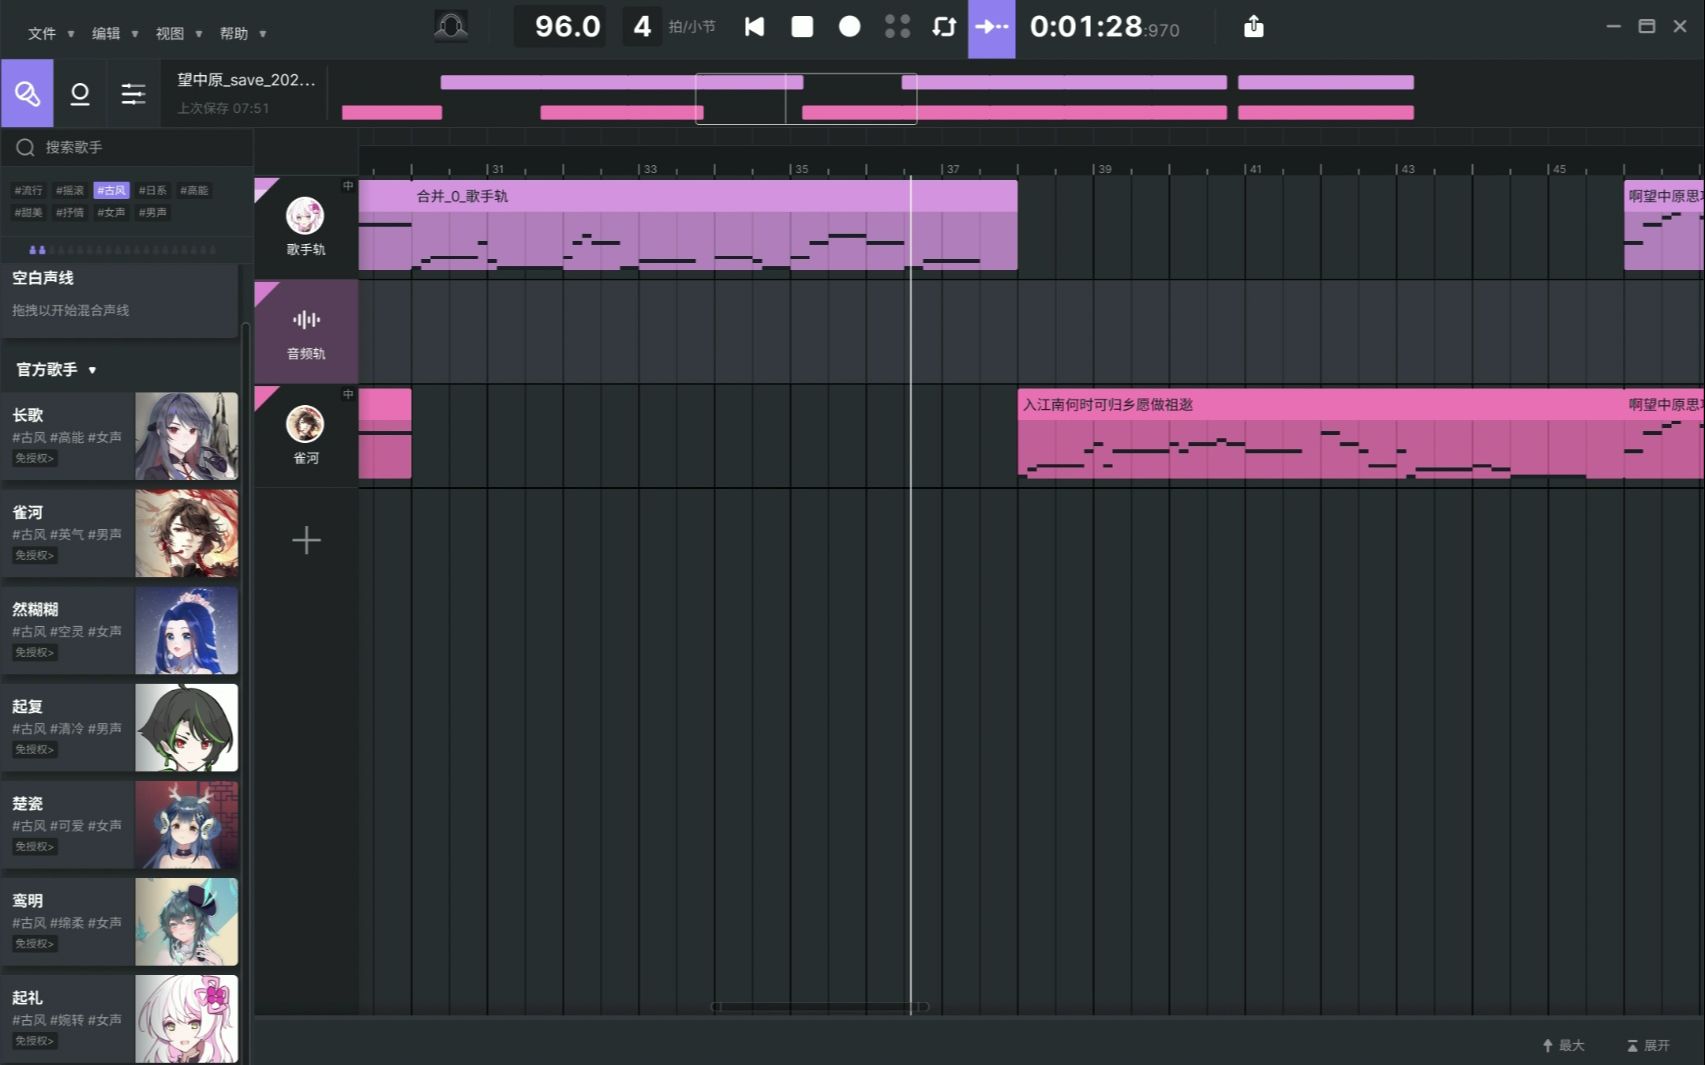The height and width of the screenshot is (1065, 1705).
Task: Expand the 官方歌手 dropdown
Action: click(x=56, y=370)
